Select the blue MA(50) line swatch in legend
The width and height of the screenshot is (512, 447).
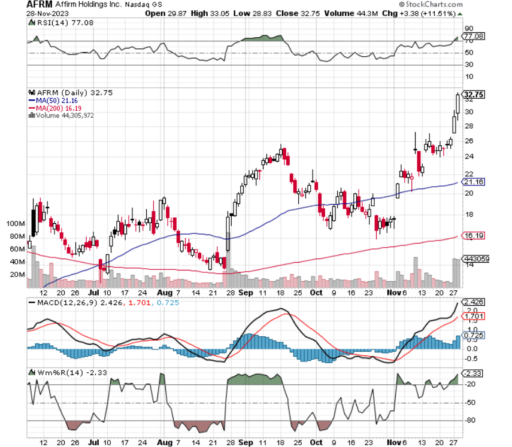click(32, 100)
